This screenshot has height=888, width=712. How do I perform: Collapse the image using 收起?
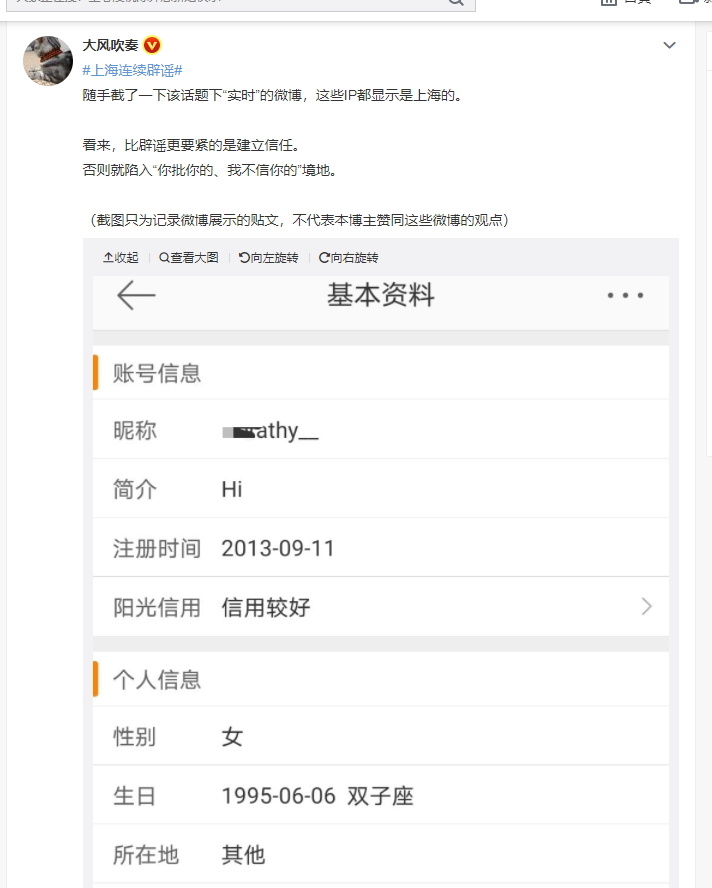pyautogui.click(x=121, y=258)
